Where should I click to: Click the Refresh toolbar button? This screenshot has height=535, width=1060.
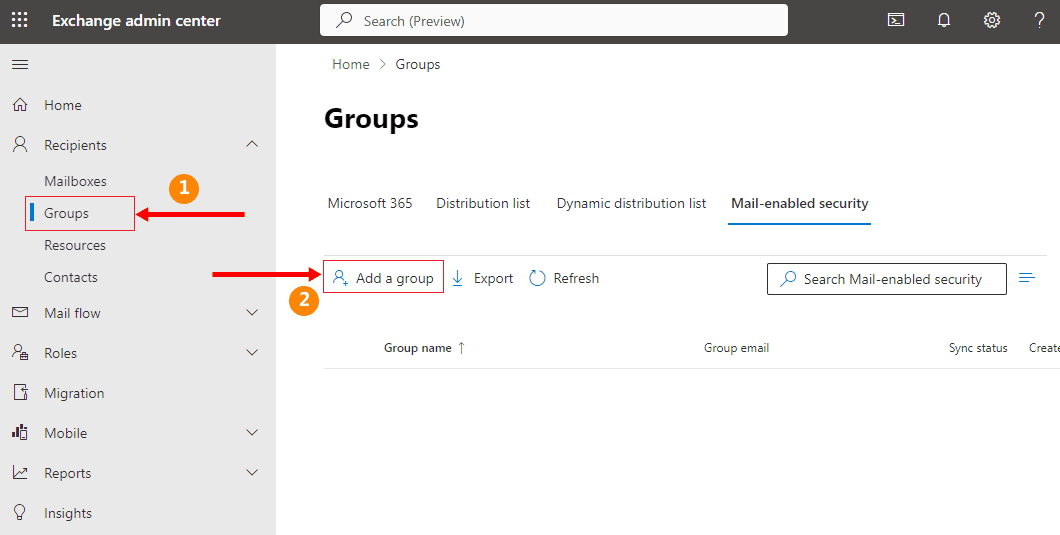(564, 278)
